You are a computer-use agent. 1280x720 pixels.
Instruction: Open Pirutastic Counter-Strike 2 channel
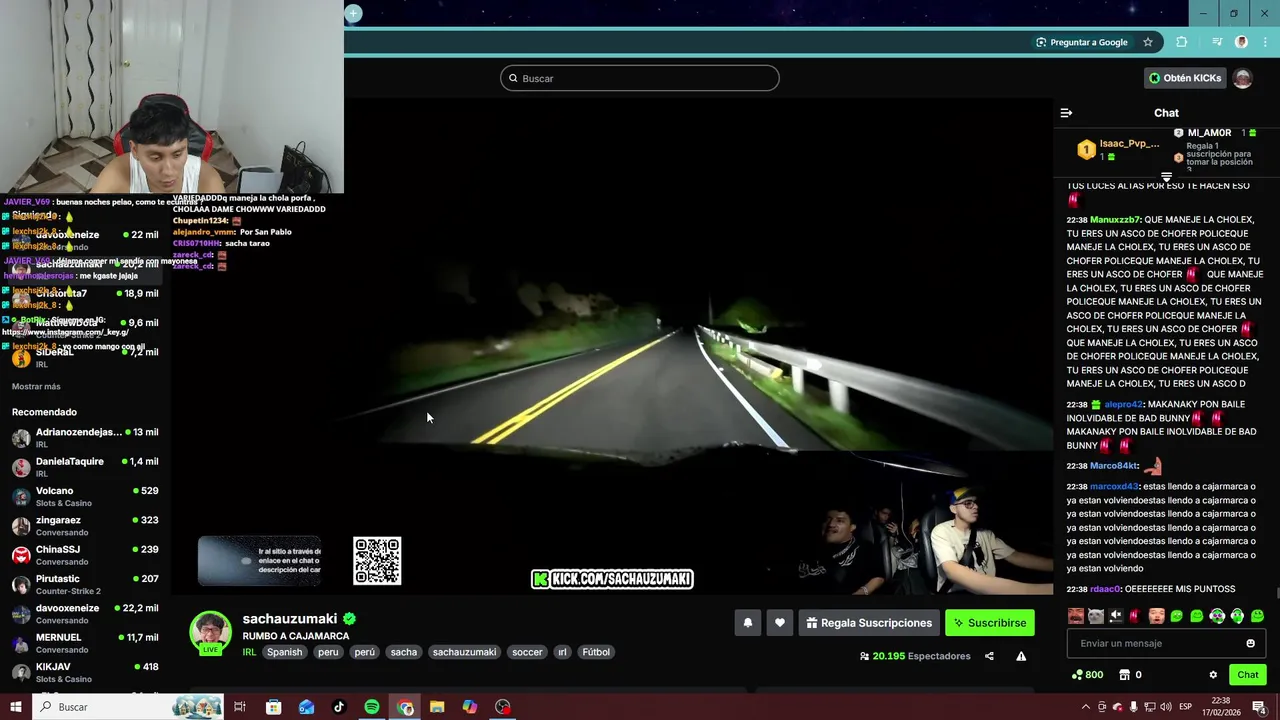(x=85, y=584)
